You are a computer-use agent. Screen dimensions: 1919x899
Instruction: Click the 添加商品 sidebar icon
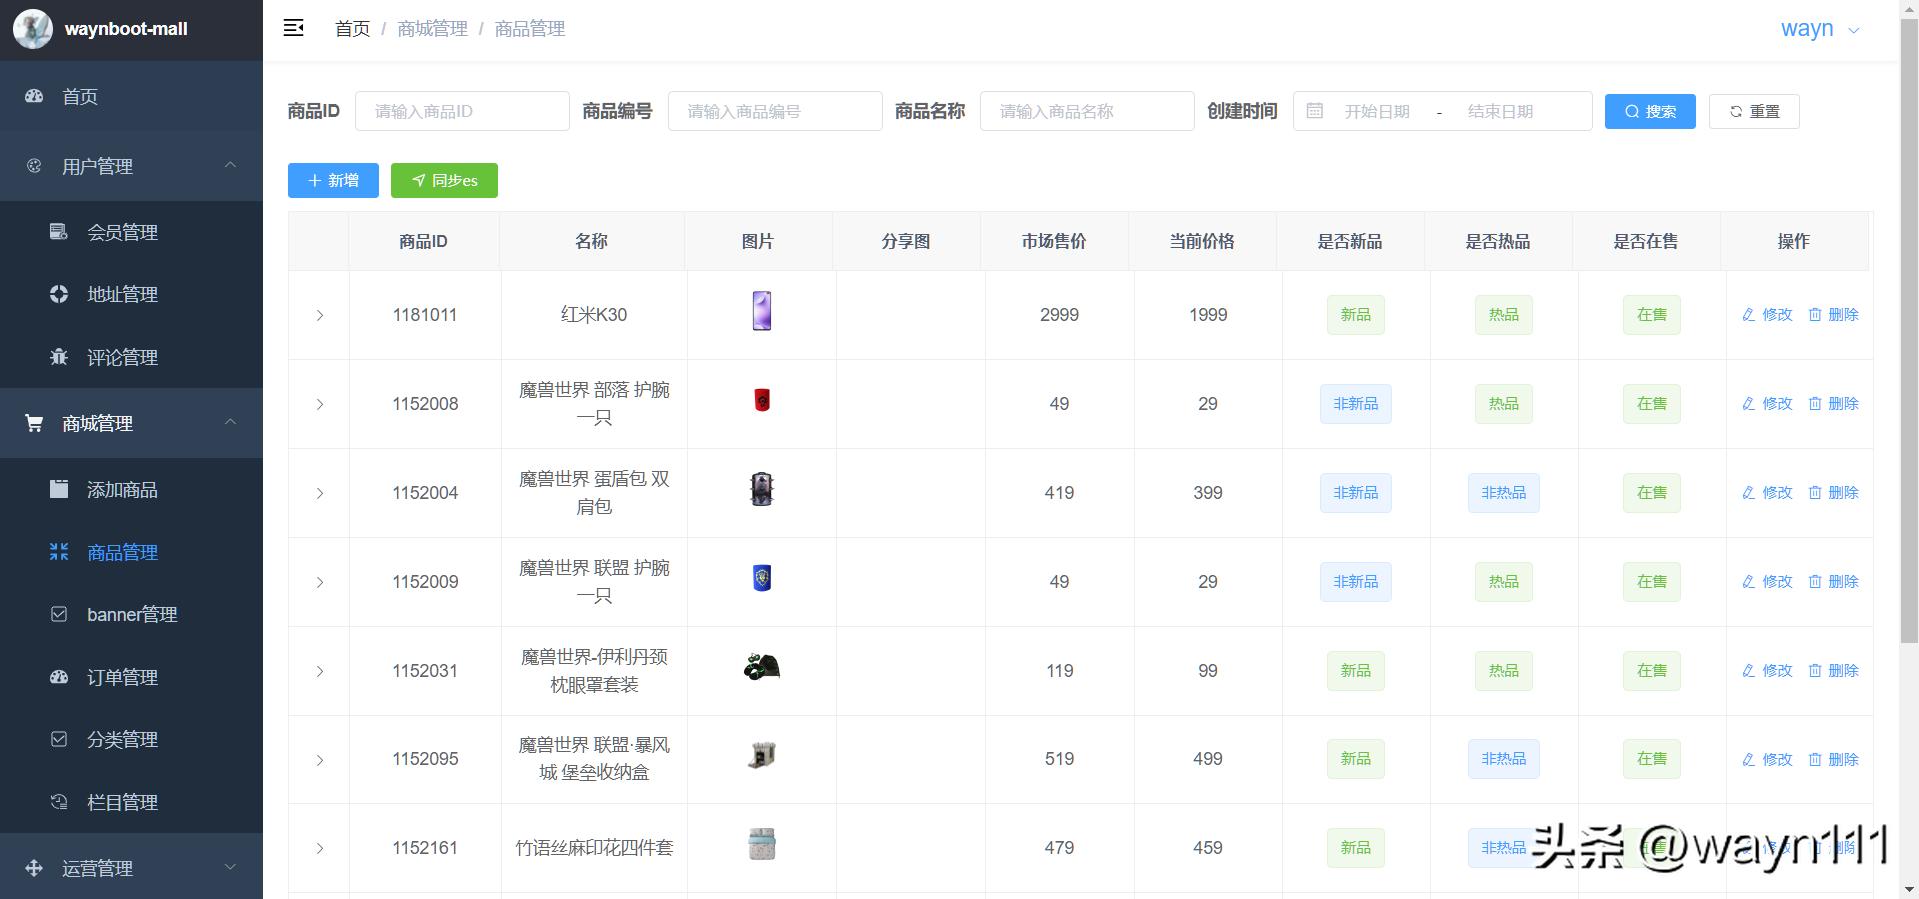click(x=59, y=489)
